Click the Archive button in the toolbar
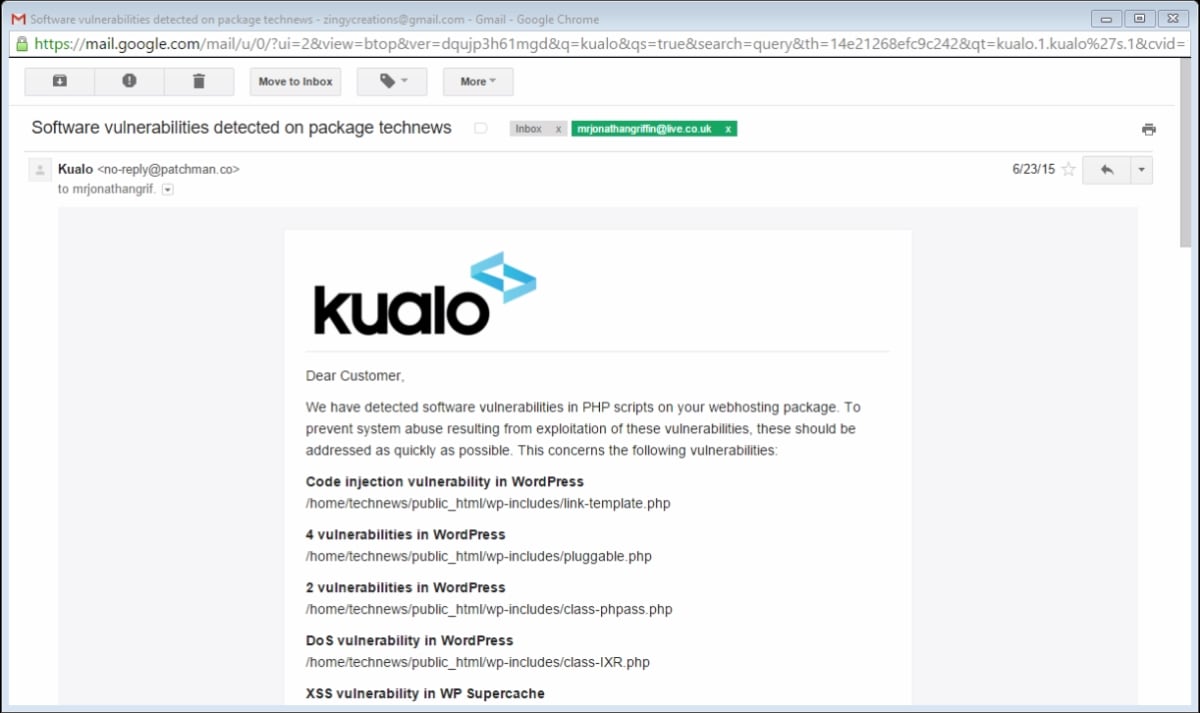The width and height of the screenshot is (1200, 713). pyautogui.click(x=60, y=82)
